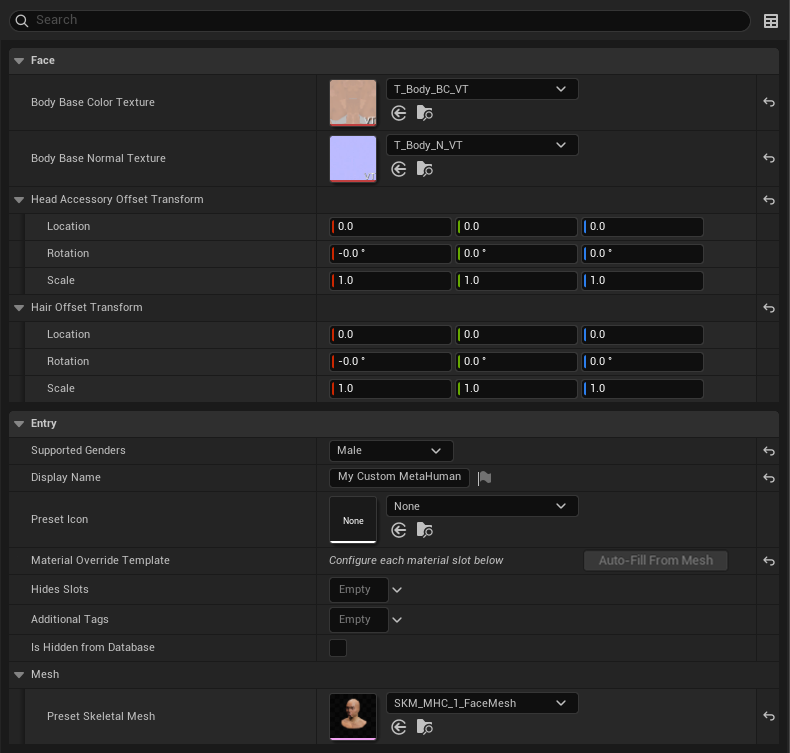Reset Material Override Template to default

click(768, 561)
